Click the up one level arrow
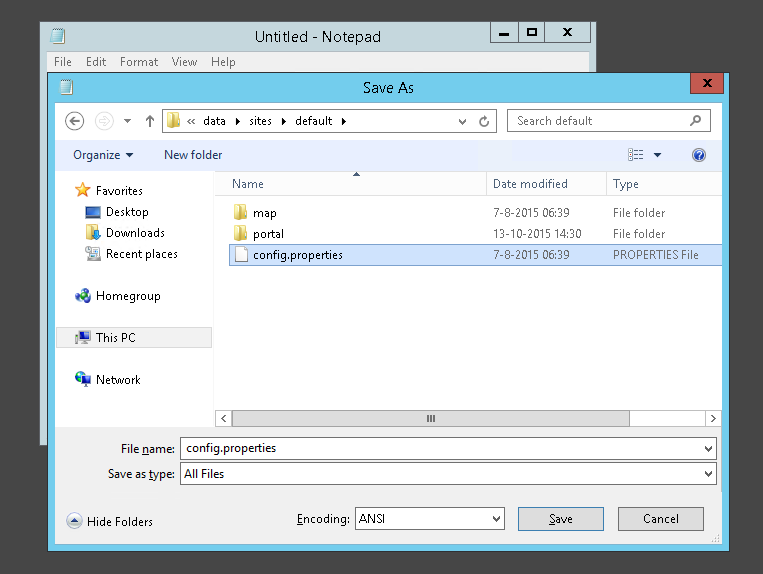The width and height of the screenshot is (763, 574). [x=150, y=121]
